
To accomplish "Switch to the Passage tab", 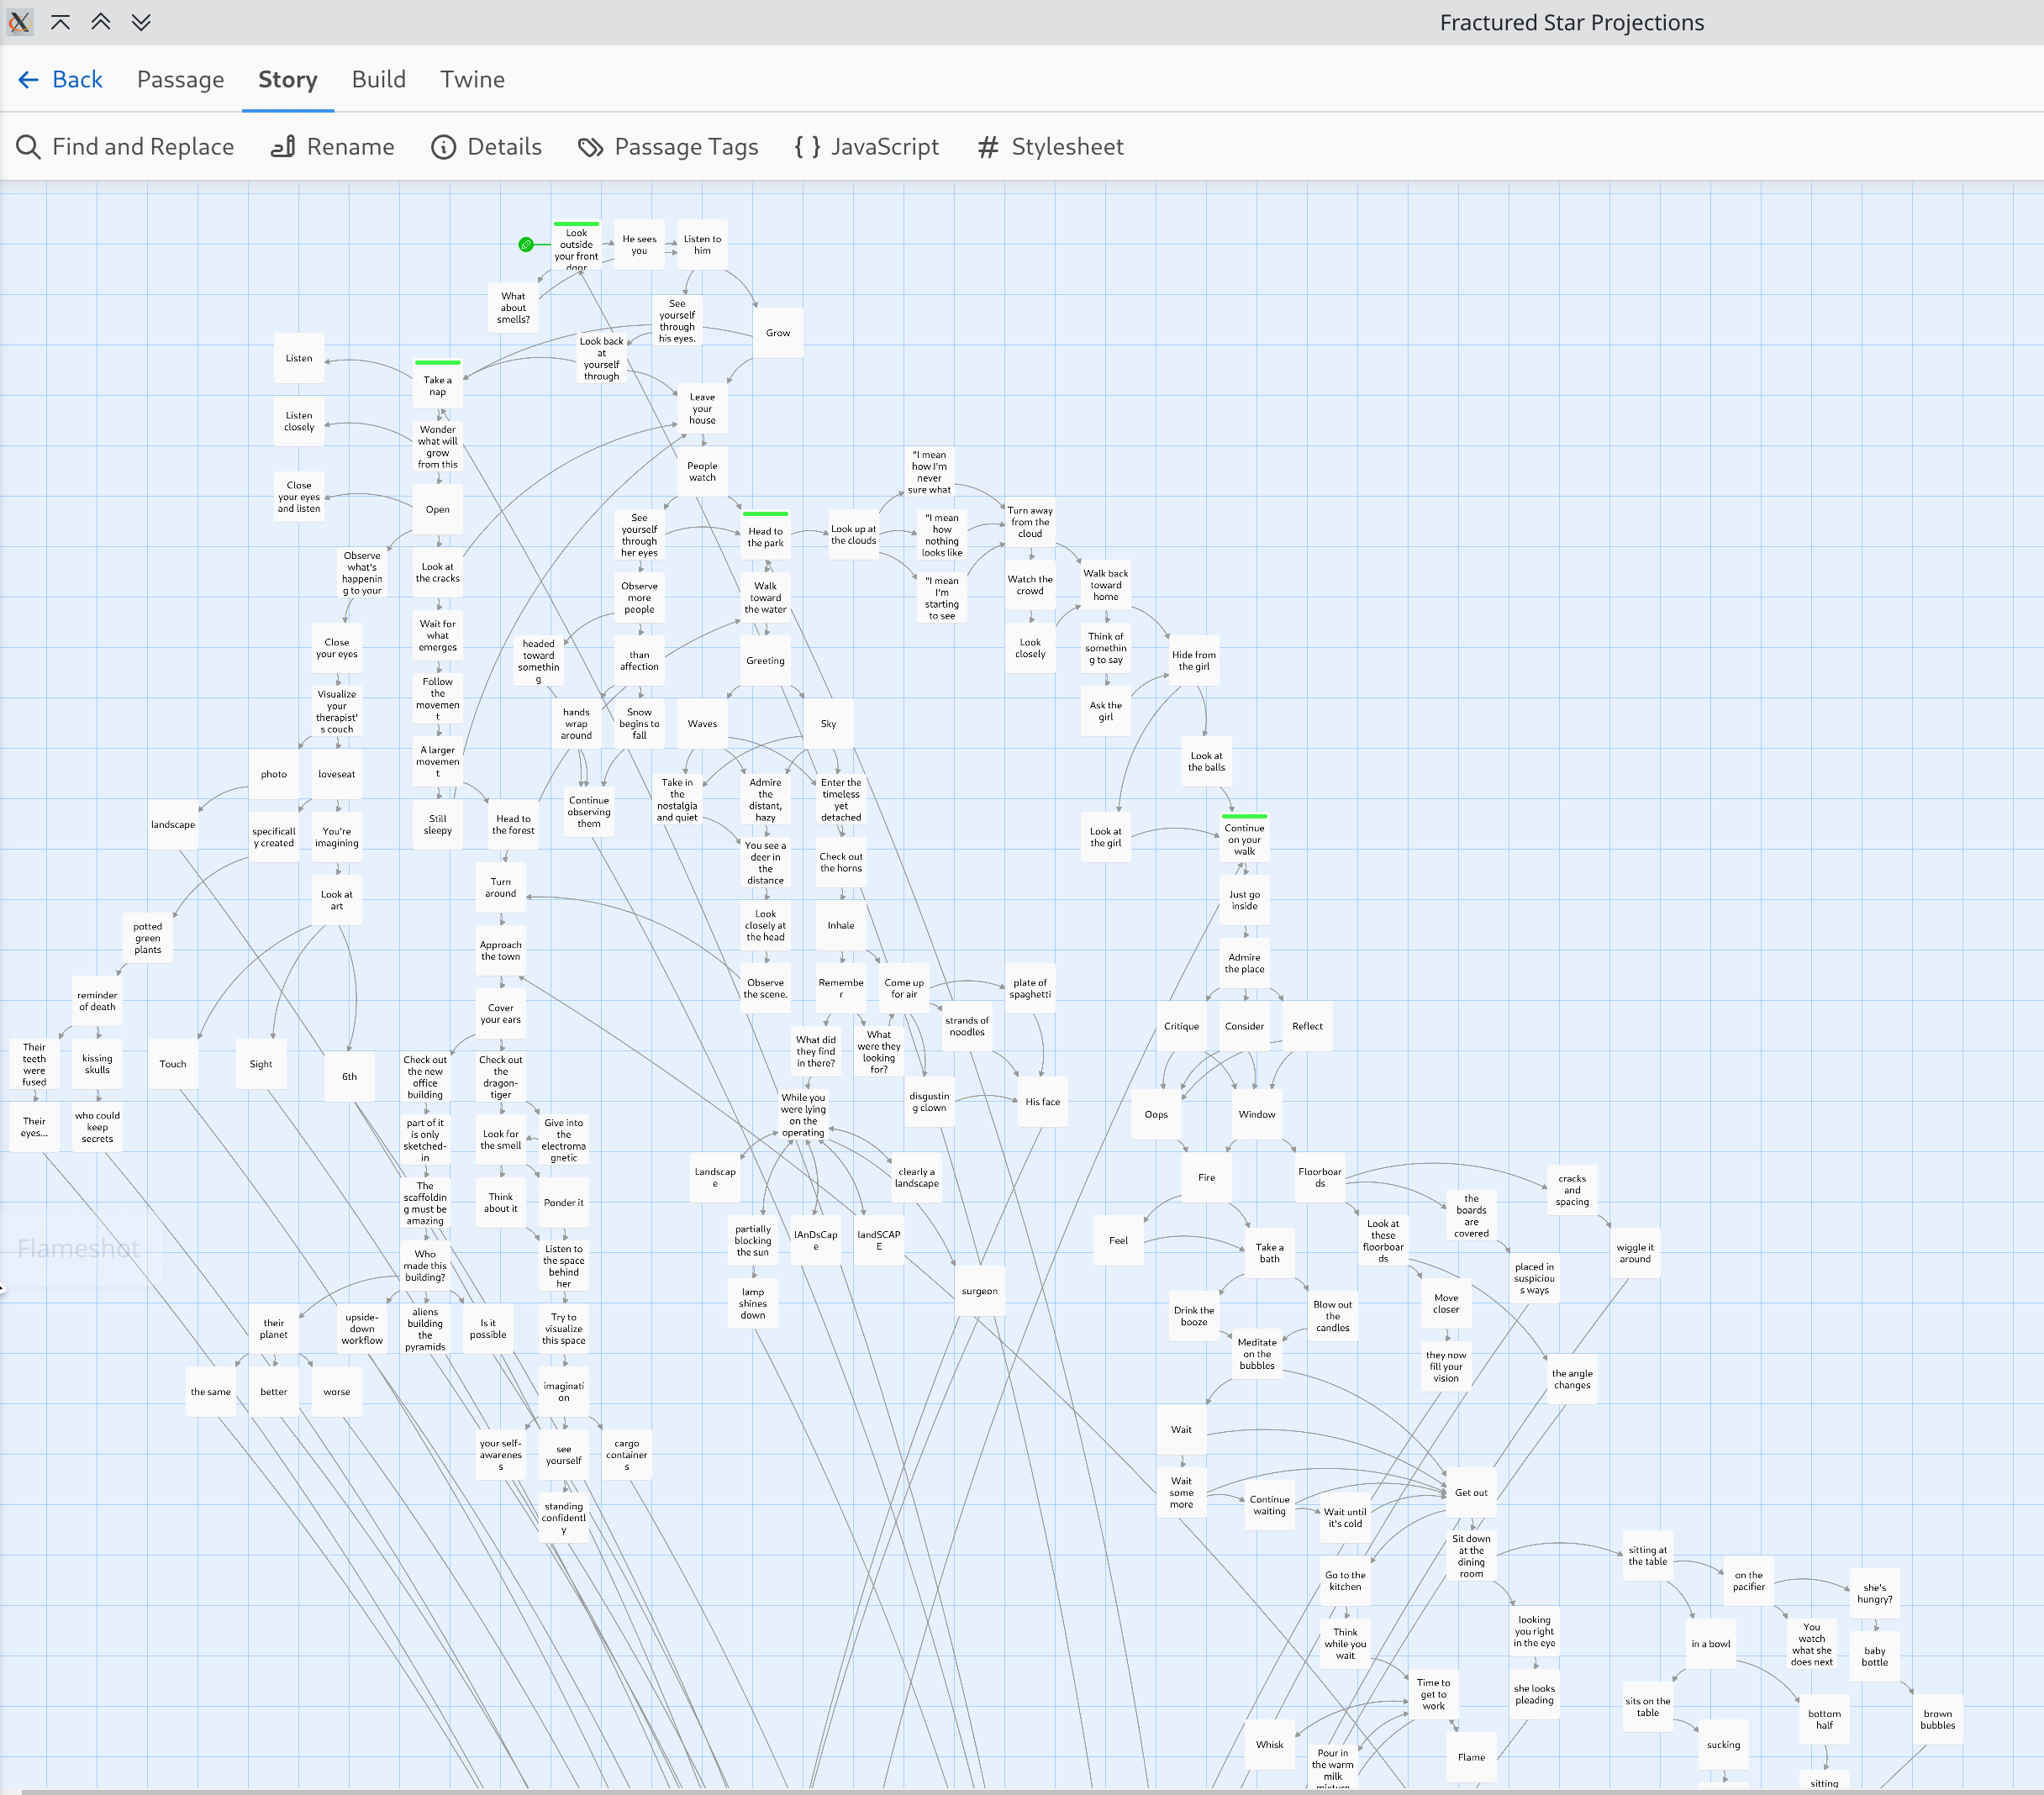I will (x=180, y=80).
